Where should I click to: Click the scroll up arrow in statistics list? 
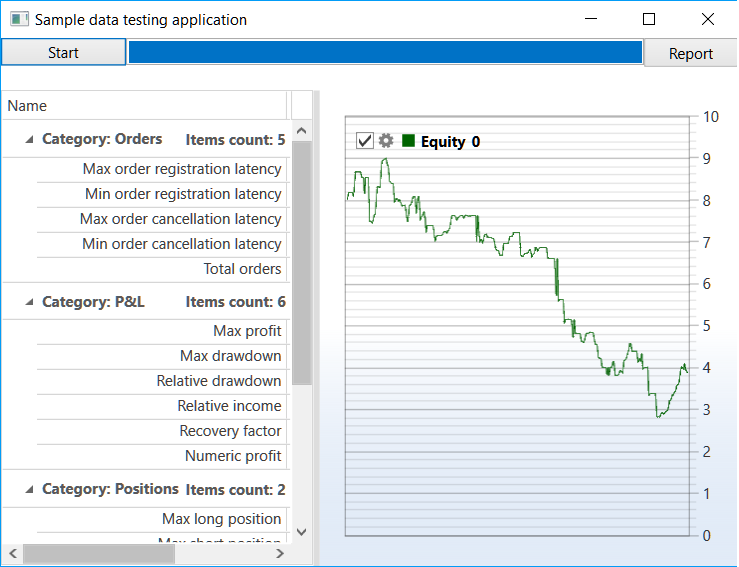(302, 131)
